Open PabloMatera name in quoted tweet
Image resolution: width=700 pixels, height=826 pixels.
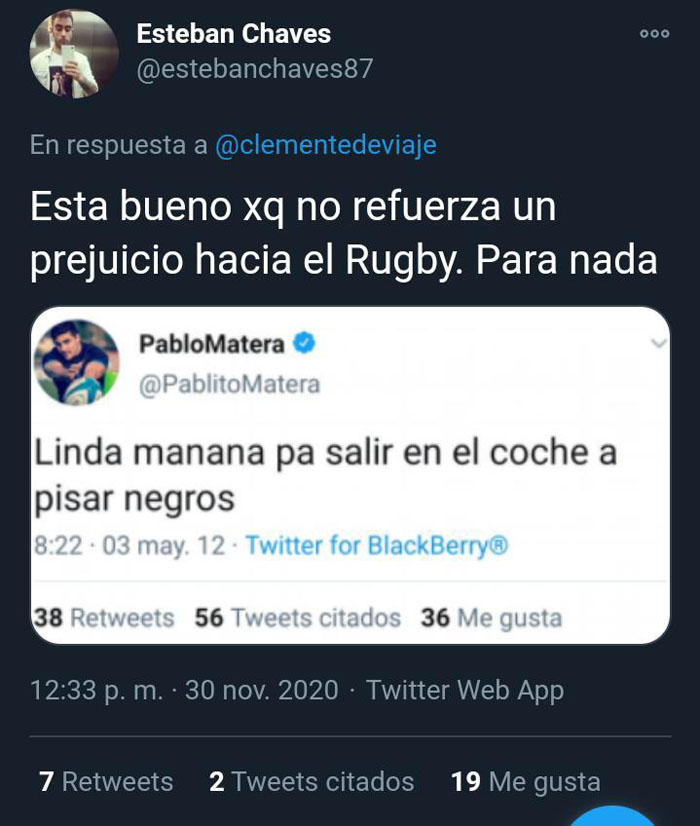point(212,344)
